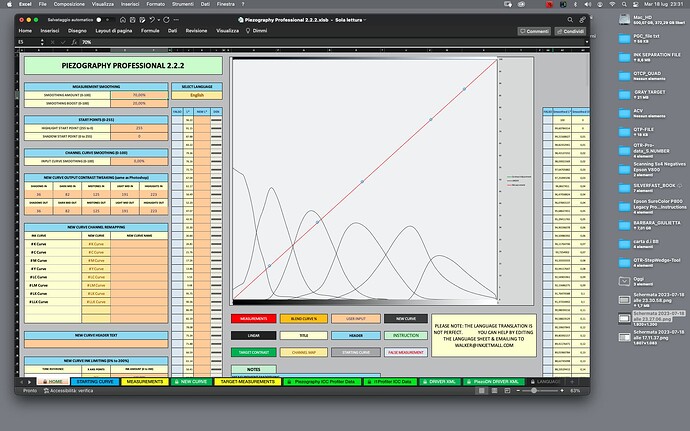Click the fx insert function icon
This screenshot has width=690, height=431.
point(74,42)
